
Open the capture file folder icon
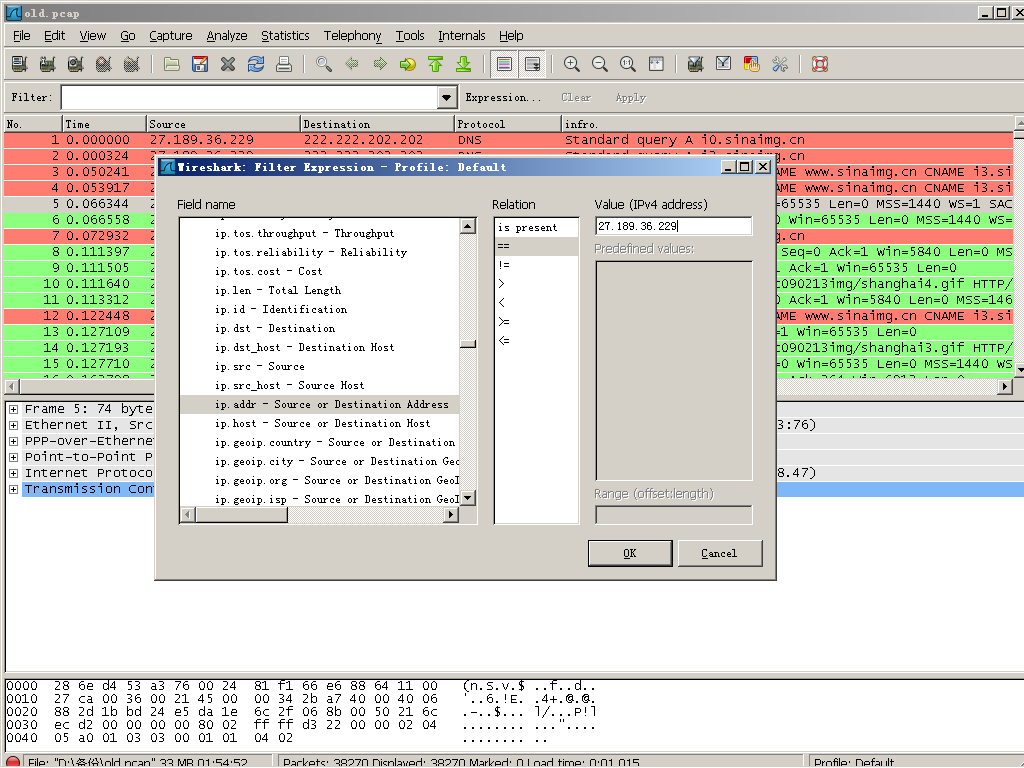pos(172,64)
